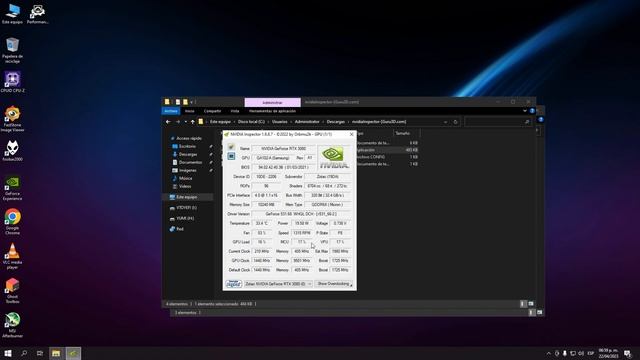Expand the address bar history dropdown
This screenshot has height=360, width=640.
click(445, 122)
